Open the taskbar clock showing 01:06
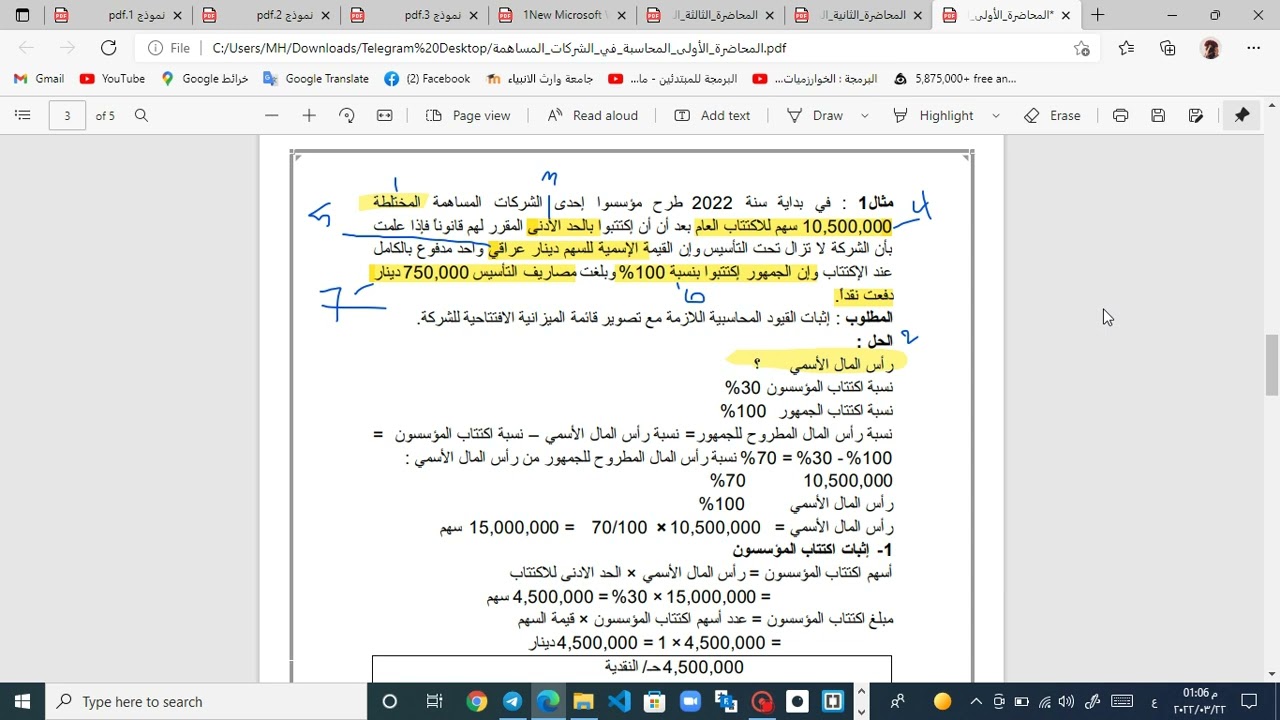The width and height of the screenshot is (1280, 720). pos(1200,701)
